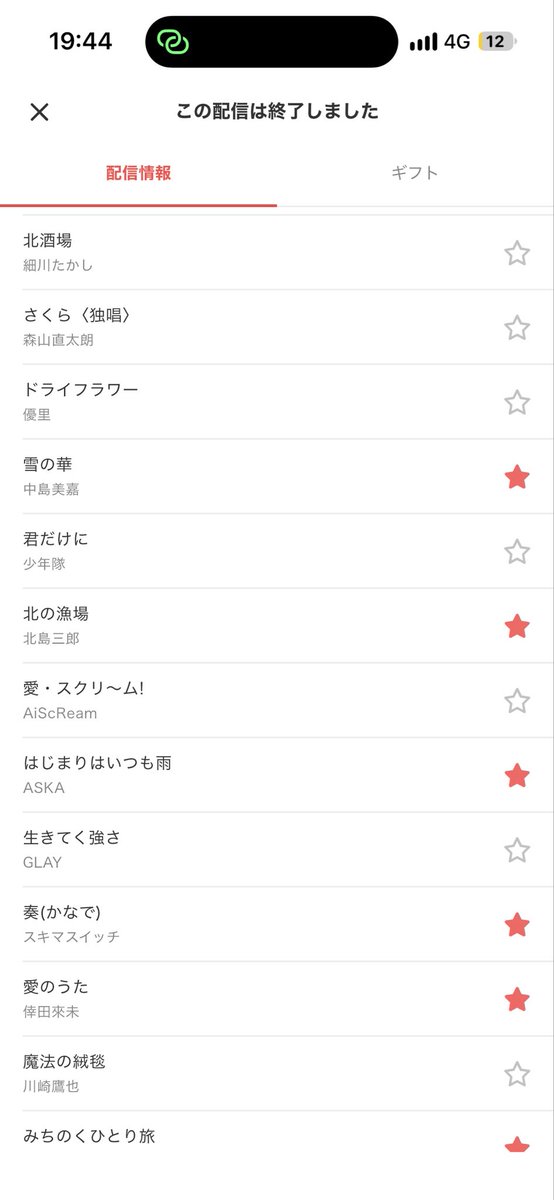
Task: Select the 愛のうた song title
Action: 56,987
